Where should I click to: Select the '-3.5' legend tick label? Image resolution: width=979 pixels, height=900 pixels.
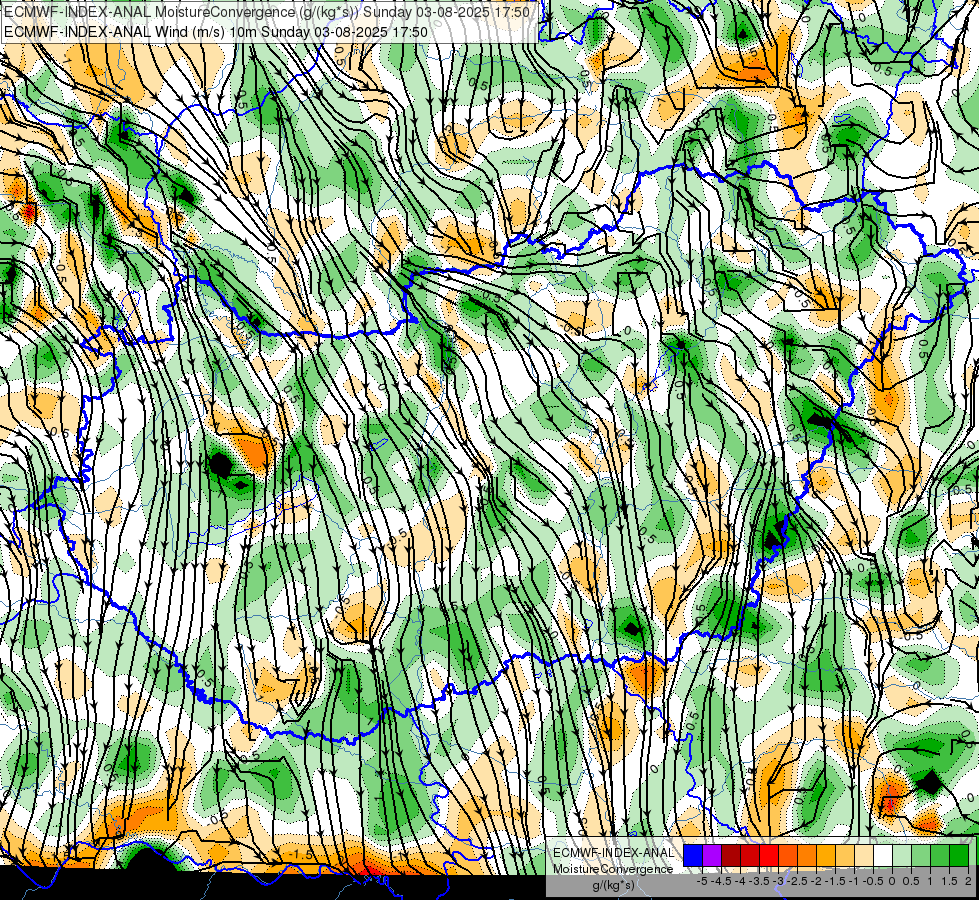tap(761, 881)
